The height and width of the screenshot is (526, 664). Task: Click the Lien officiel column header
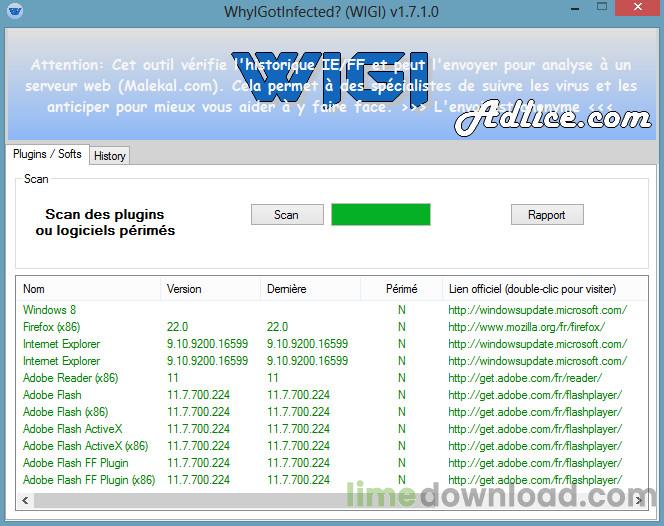[545, 289]
